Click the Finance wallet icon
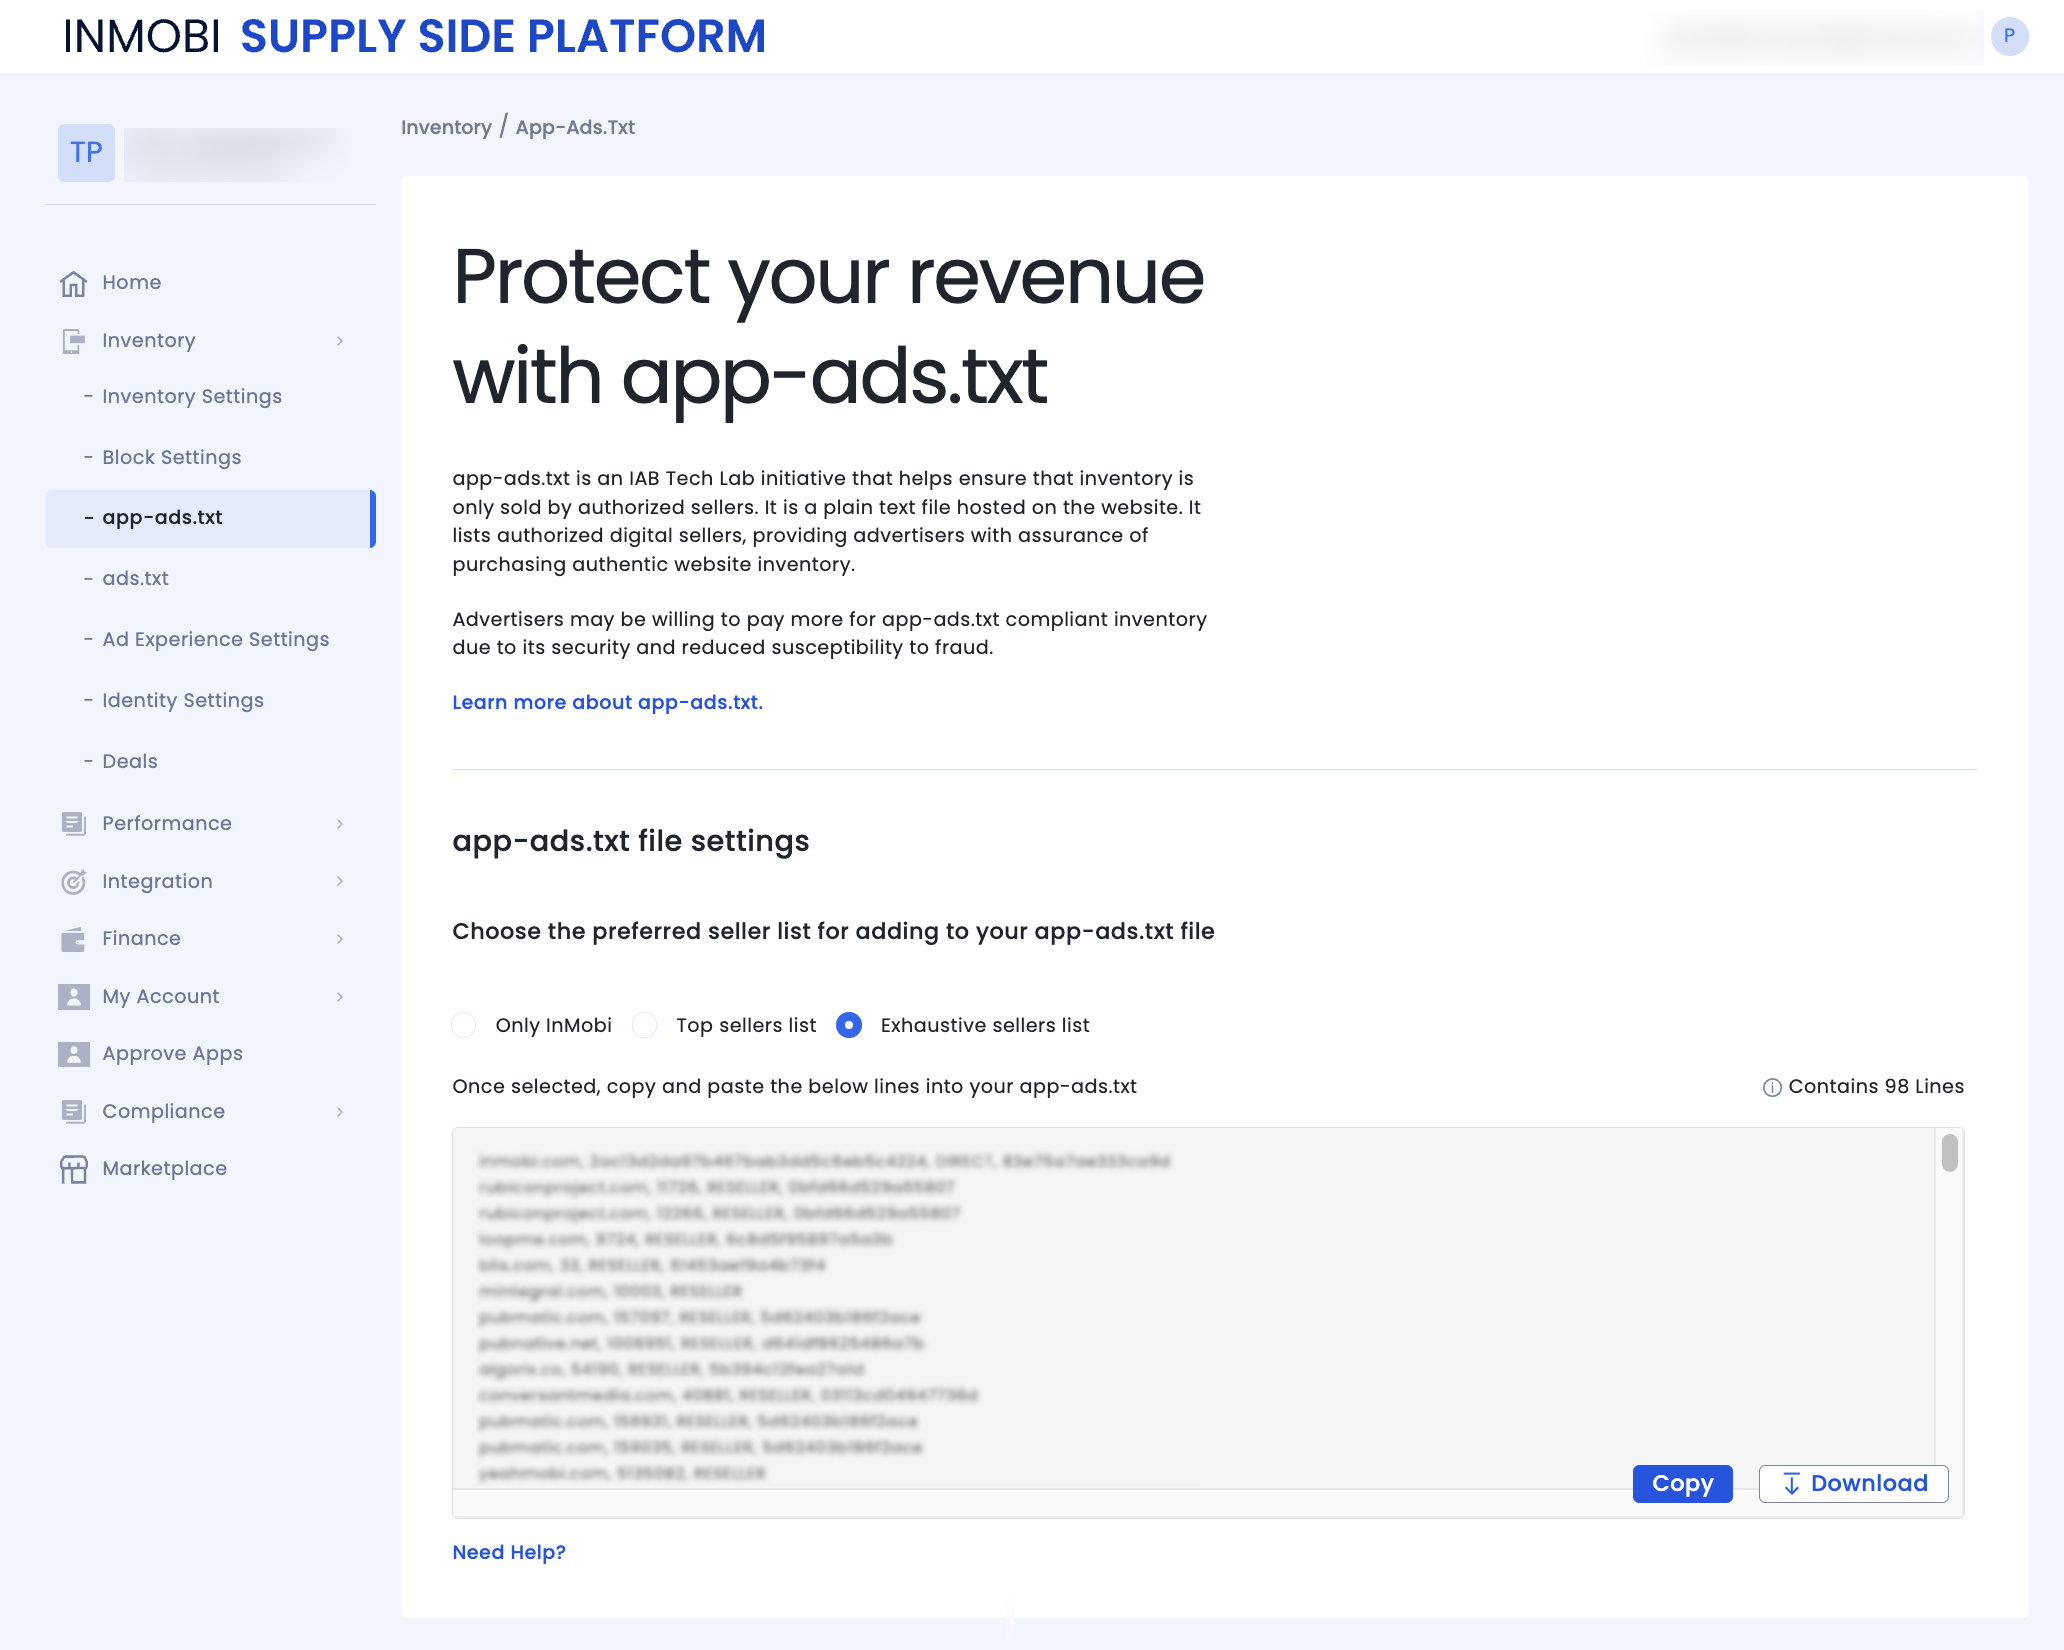Viewport: 2064px width, 1650px height. click(73, 939)
